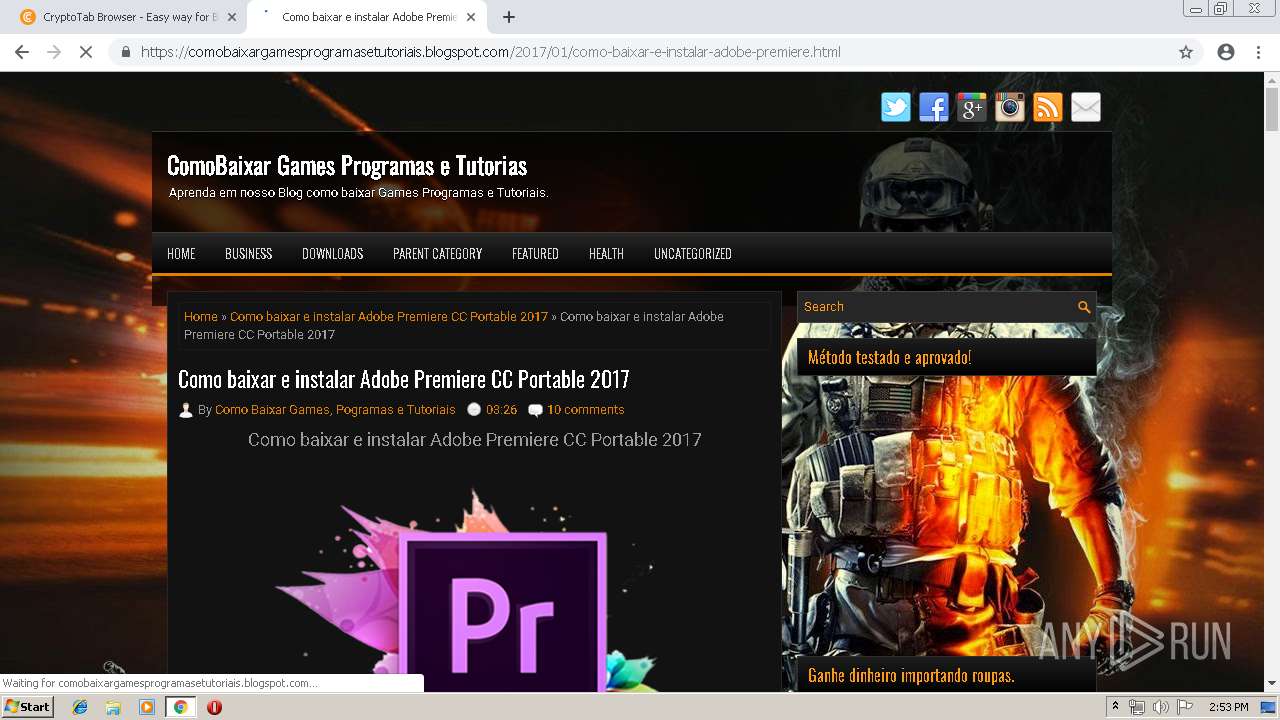Open the PARENT CATEGORY menu item
1280x720 pixels.
(x=437, y=254)
